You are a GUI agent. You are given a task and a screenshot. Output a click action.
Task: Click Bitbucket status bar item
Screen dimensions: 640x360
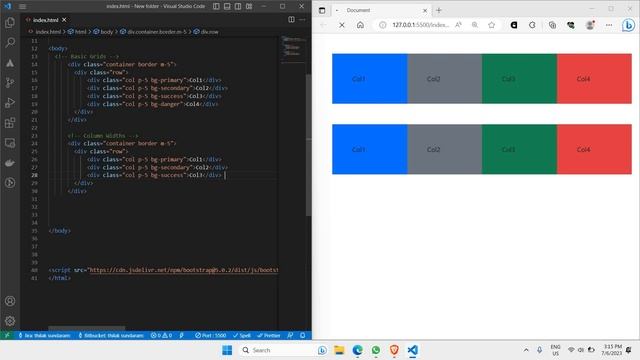click(110, 335)
